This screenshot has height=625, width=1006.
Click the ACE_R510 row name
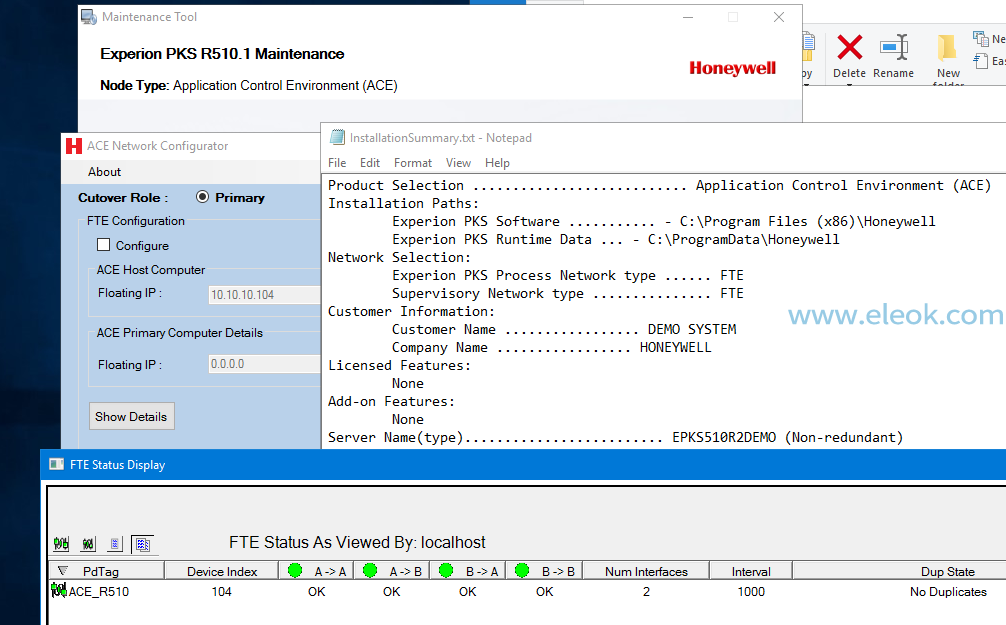[x=99, y=592]
